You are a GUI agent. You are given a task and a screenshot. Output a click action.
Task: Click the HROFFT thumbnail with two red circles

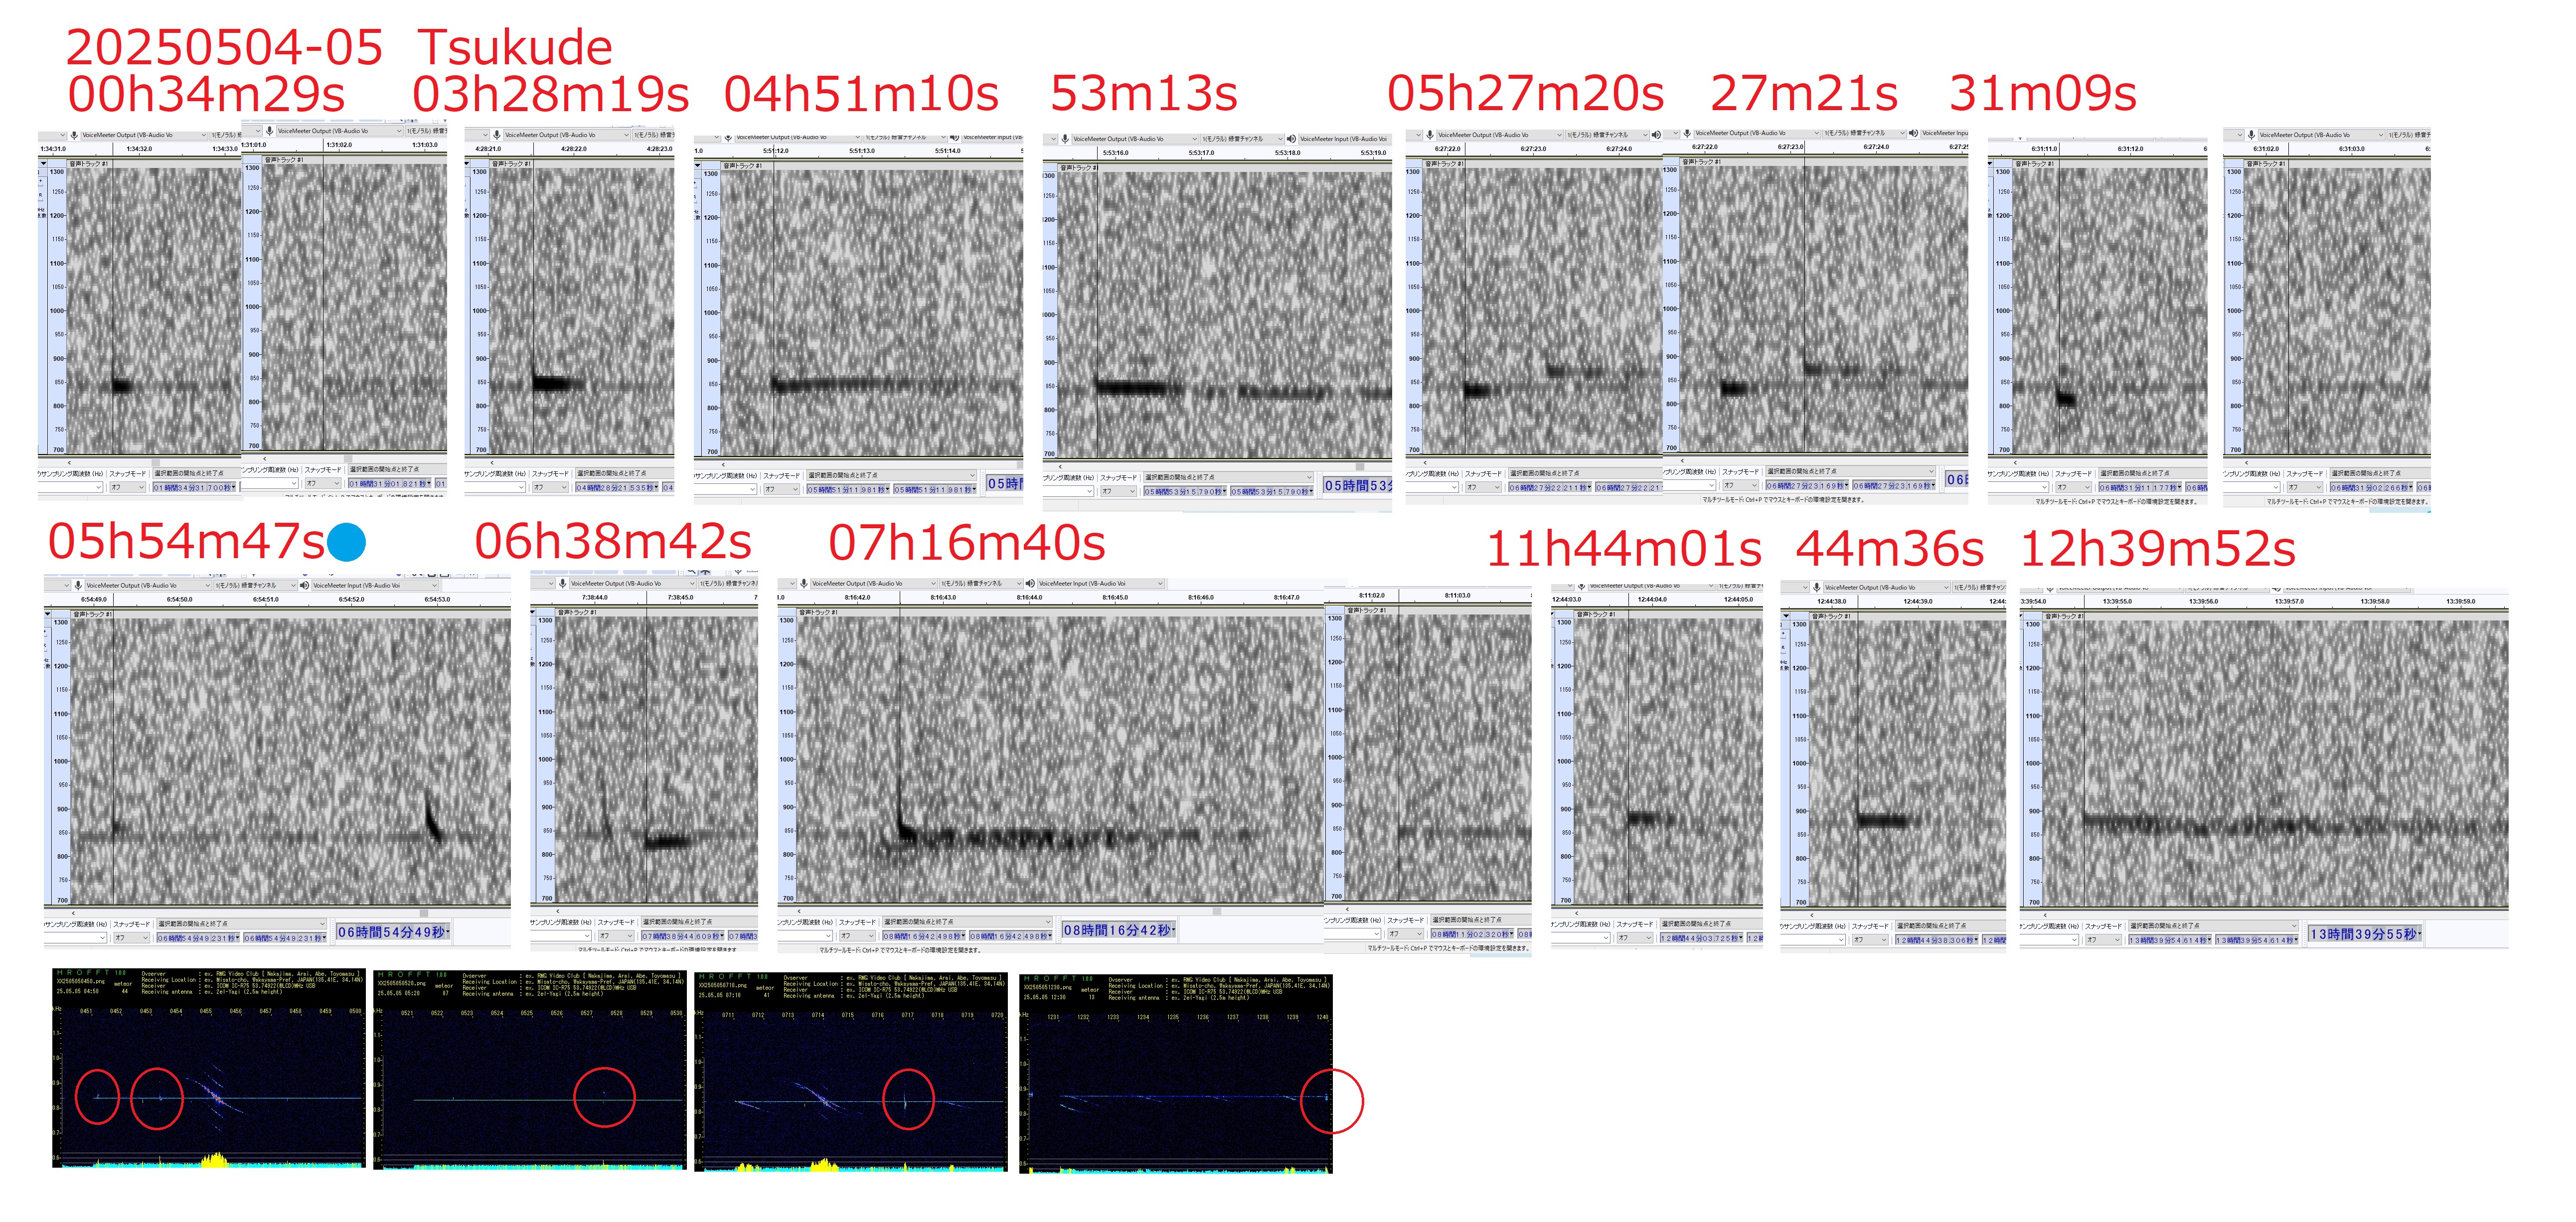click(209, 1069)
